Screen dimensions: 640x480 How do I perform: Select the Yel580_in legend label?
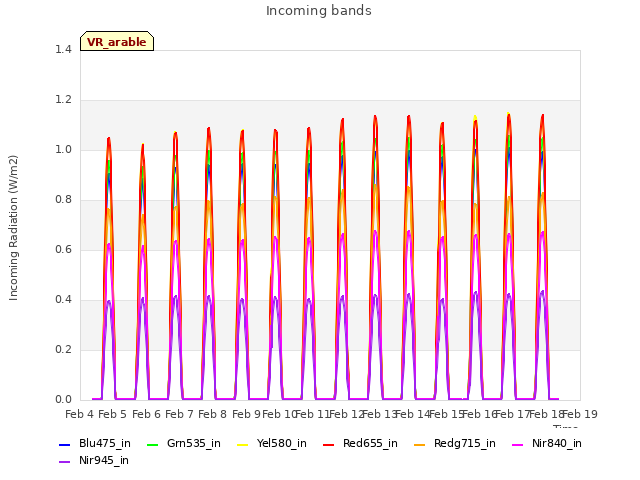282,444
